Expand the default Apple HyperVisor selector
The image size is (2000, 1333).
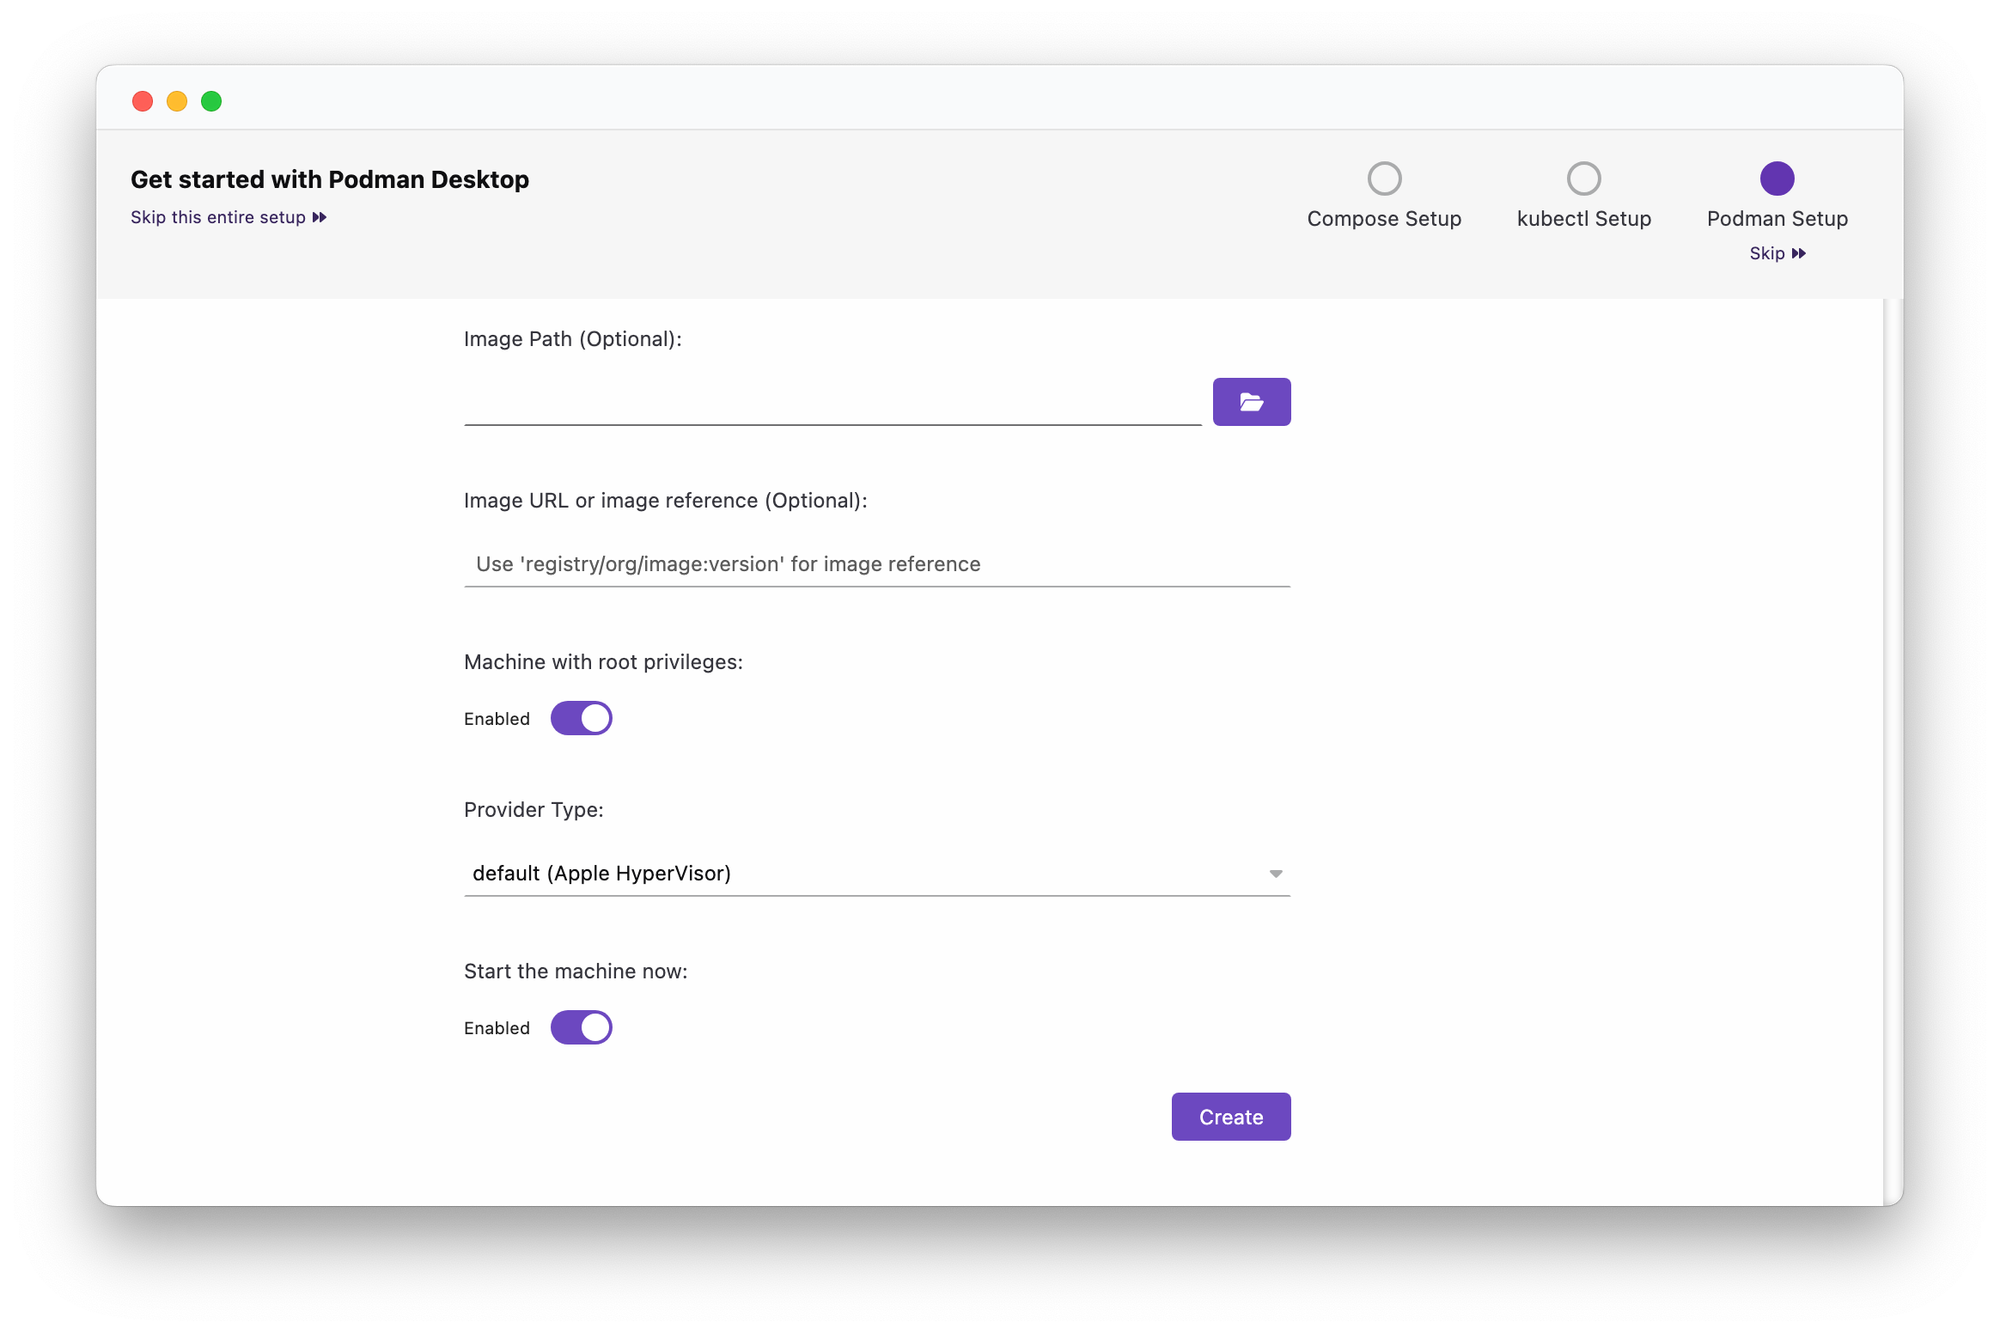point(876,873)
